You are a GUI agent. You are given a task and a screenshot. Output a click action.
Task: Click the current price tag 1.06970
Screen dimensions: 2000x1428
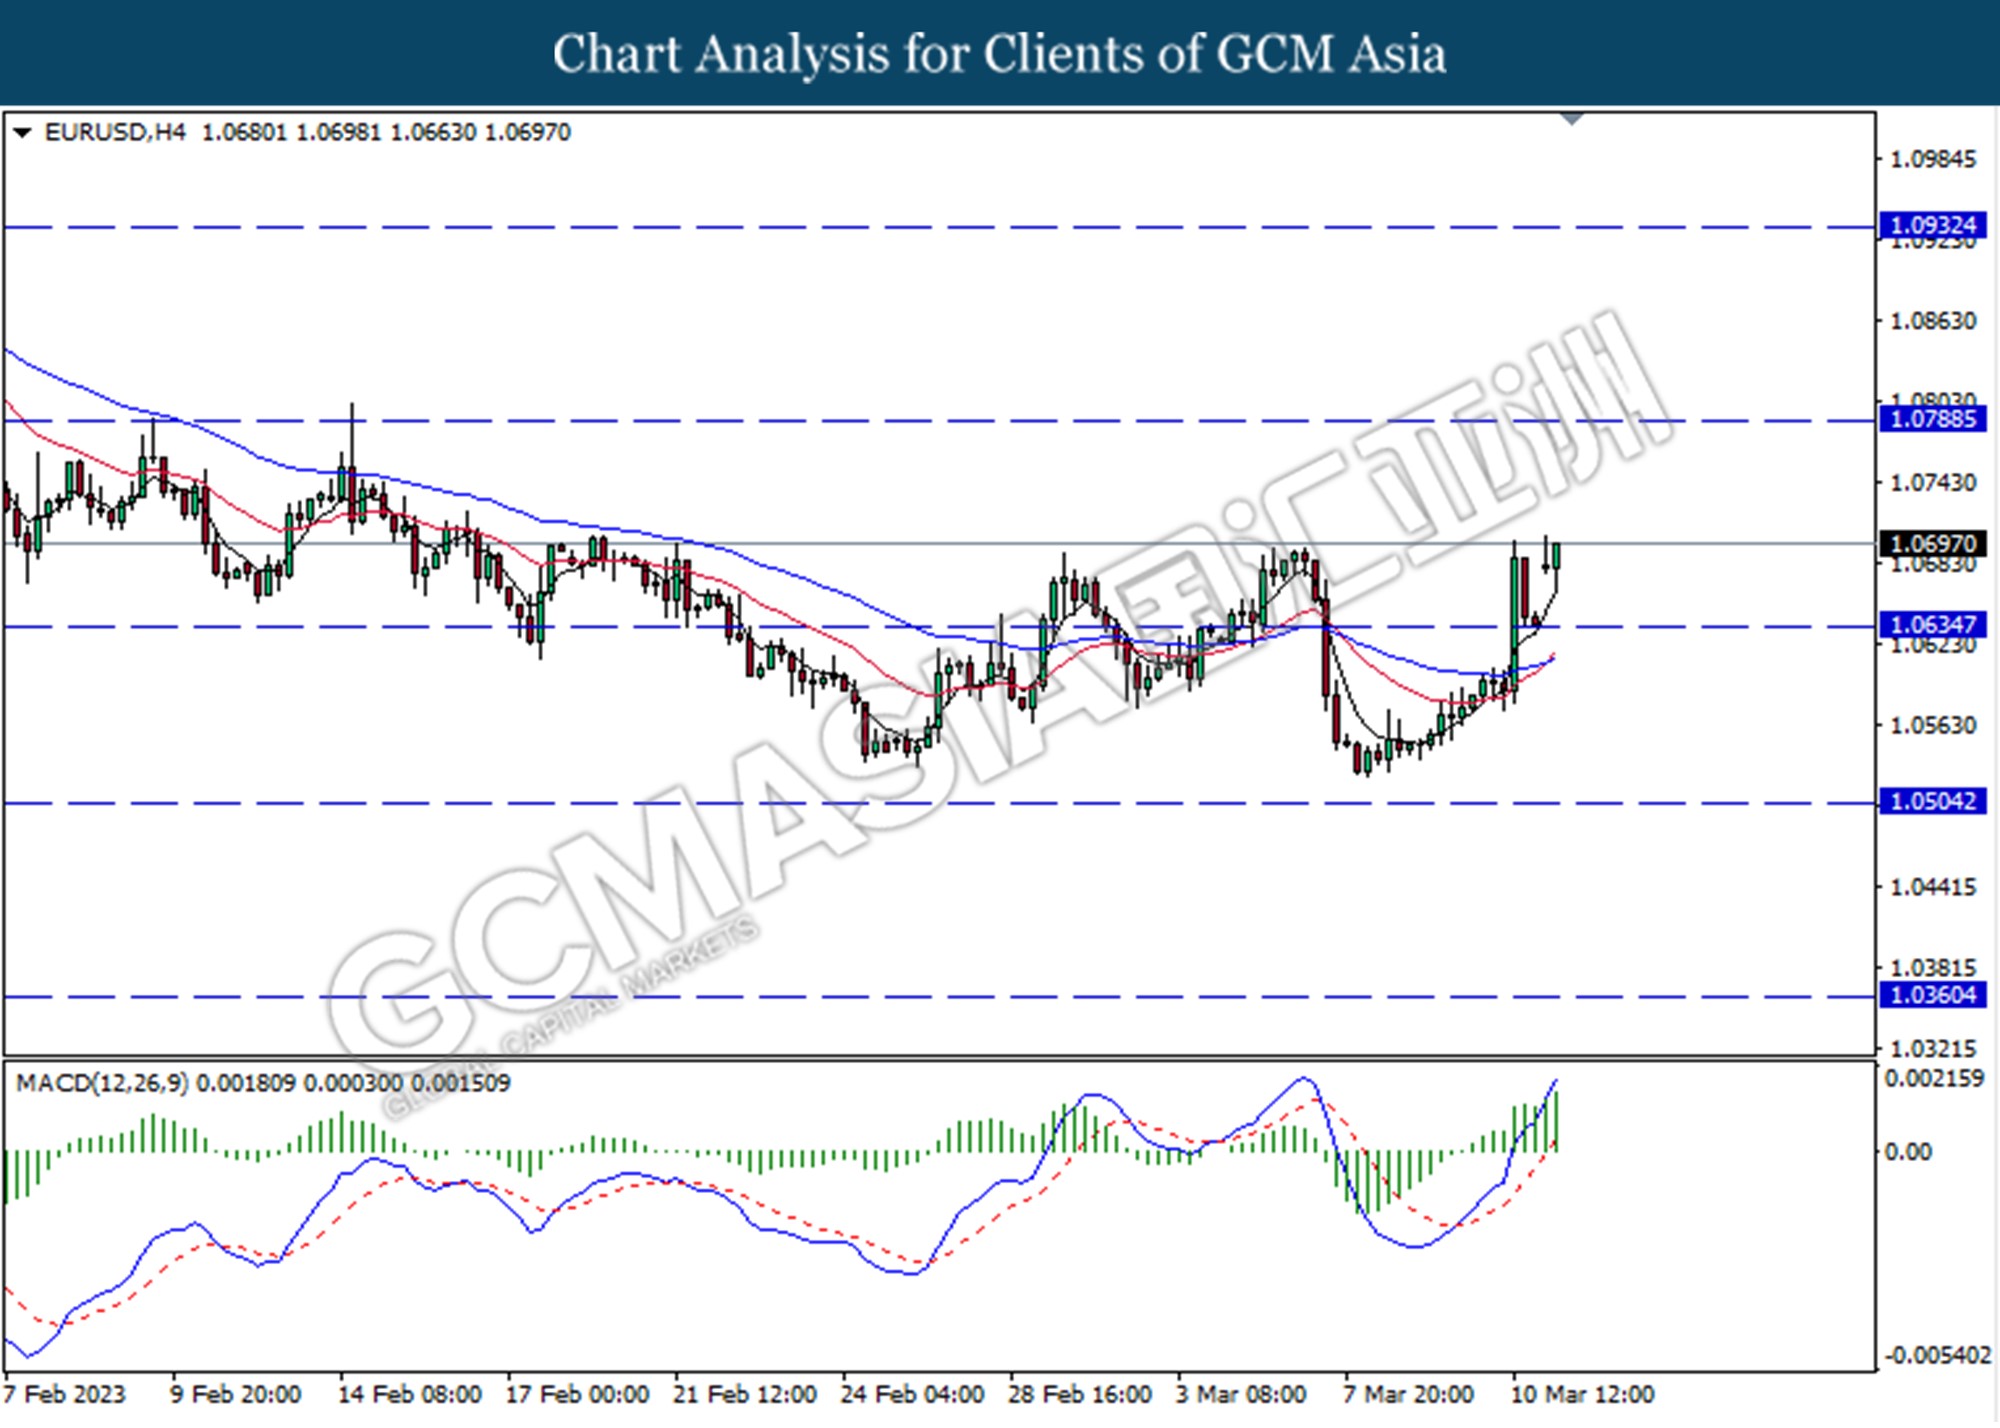1933,544
